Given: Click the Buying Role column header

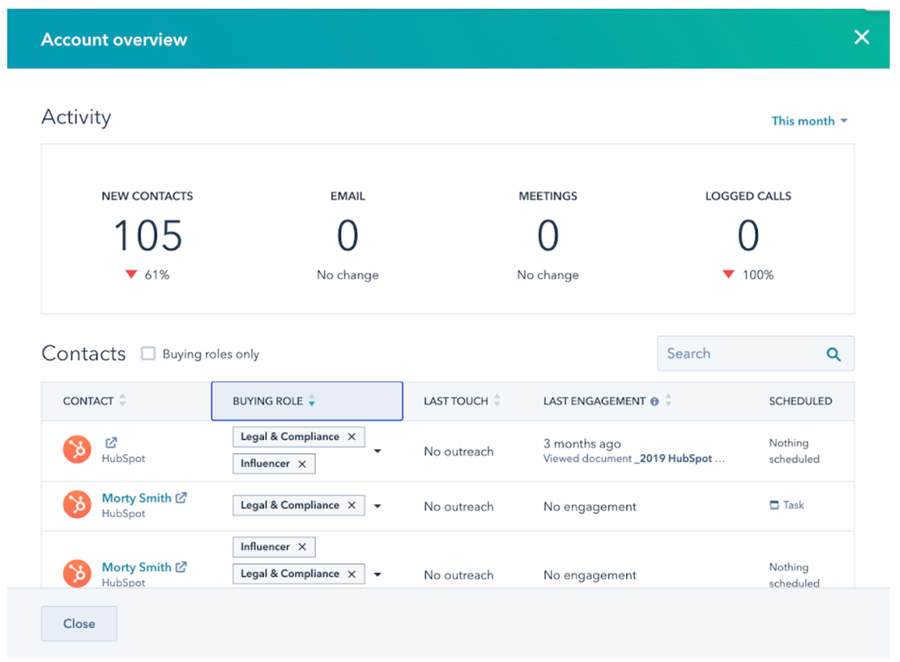Looking at the screenshot, I should pyautogui.click(x=268, y=401).
